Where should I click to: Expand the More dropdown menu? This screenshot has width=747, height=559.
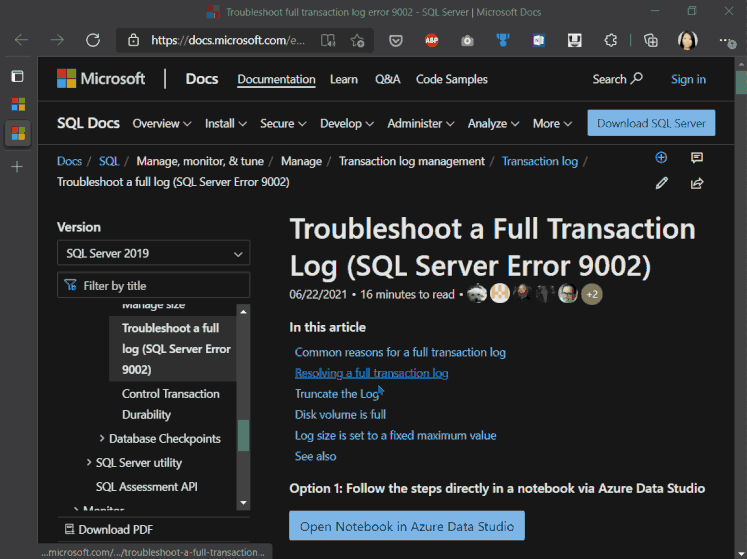pyautogui.click(x=552, y=123)
